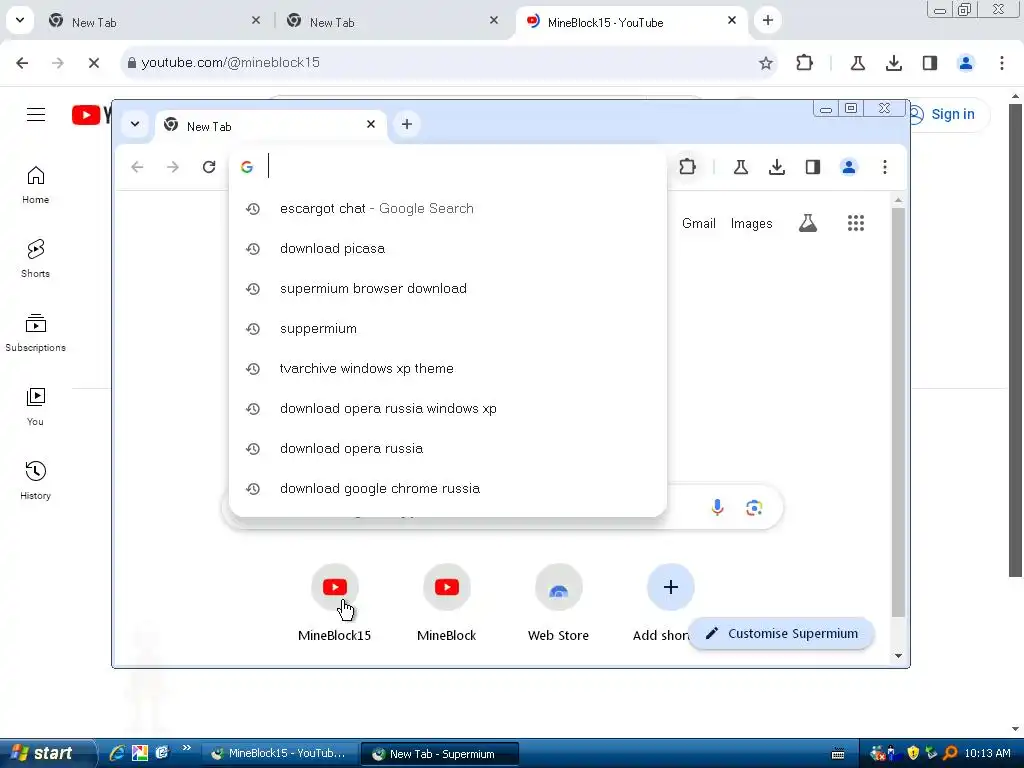Click Customise Supermium button

[x=782, y=633]
